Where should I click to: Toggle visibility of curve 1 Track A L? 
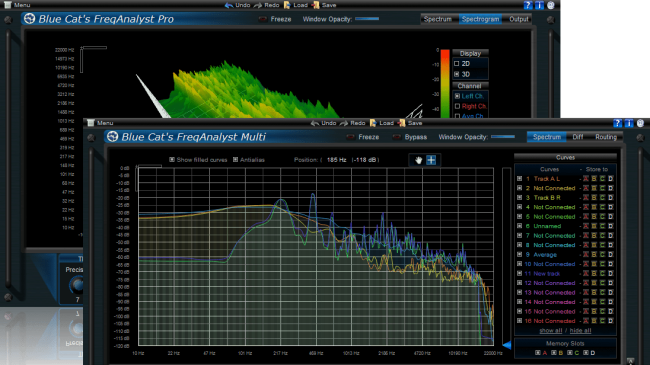(519, 179)
